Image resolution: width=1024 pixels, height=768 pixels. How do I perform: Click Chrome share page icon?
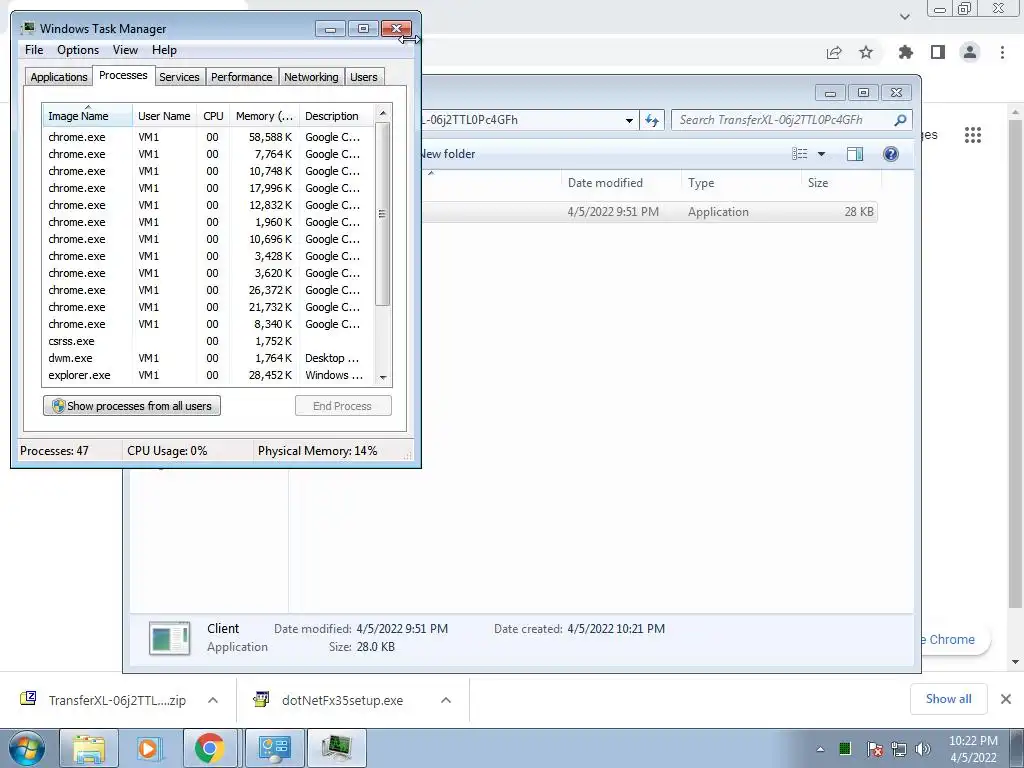834,52
